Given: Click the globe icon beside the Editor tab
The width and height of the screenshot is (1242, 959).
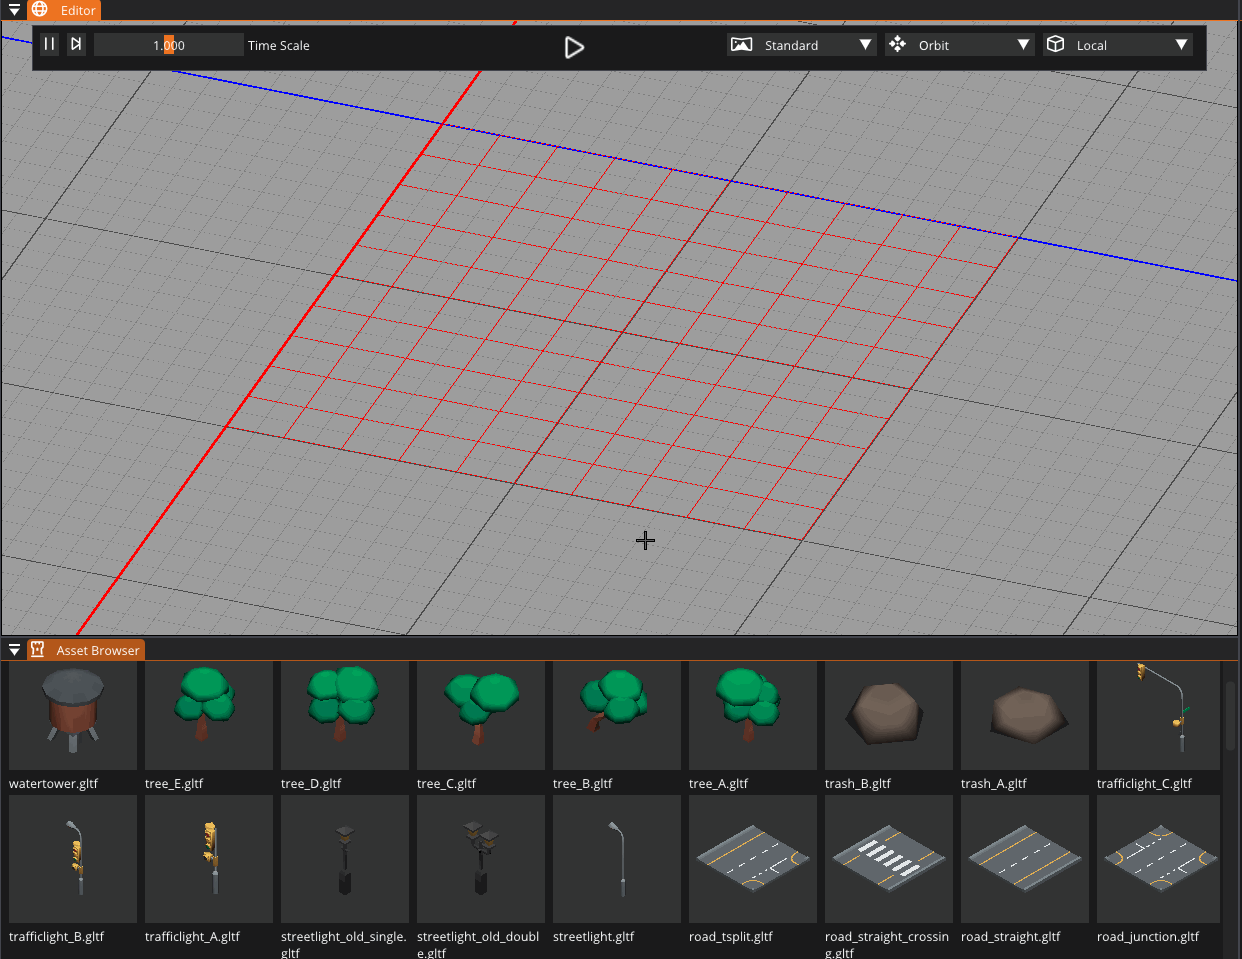Looking at the screenshot, I should coord(39,9).
